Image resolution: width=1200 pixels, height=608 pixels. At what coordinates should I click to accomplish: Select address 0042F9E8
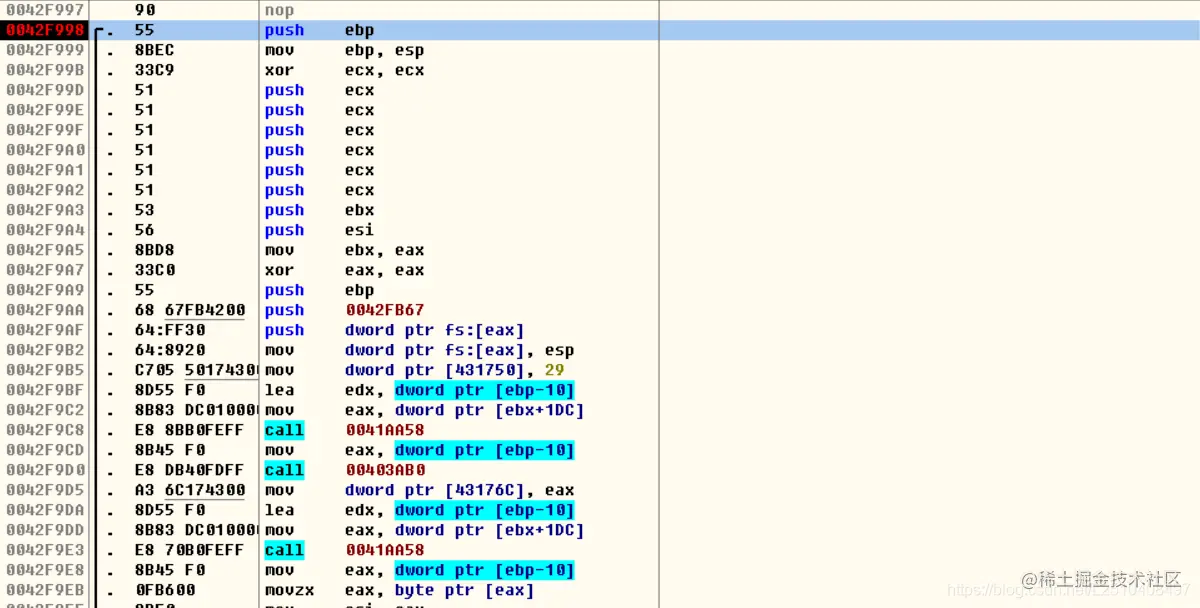(45, 570)
